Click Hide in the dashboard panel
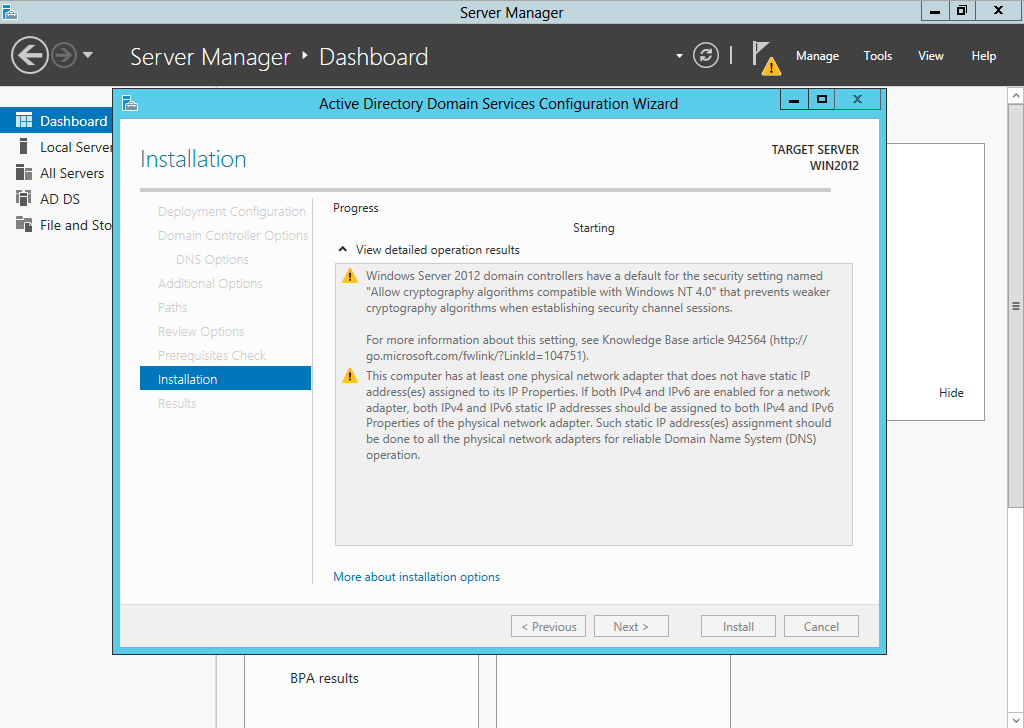The width and height of the screenshot is (1024, 728). [951, 392]
